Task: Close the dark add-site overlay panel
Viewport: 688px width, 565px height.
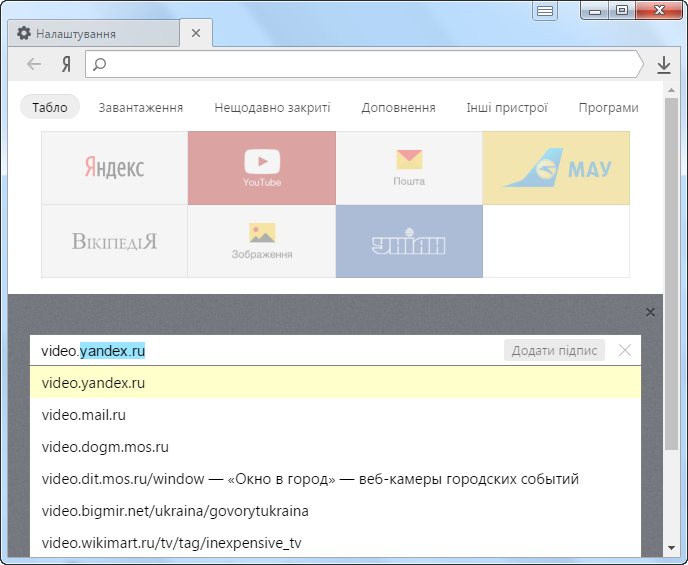Action: point(650,312)
